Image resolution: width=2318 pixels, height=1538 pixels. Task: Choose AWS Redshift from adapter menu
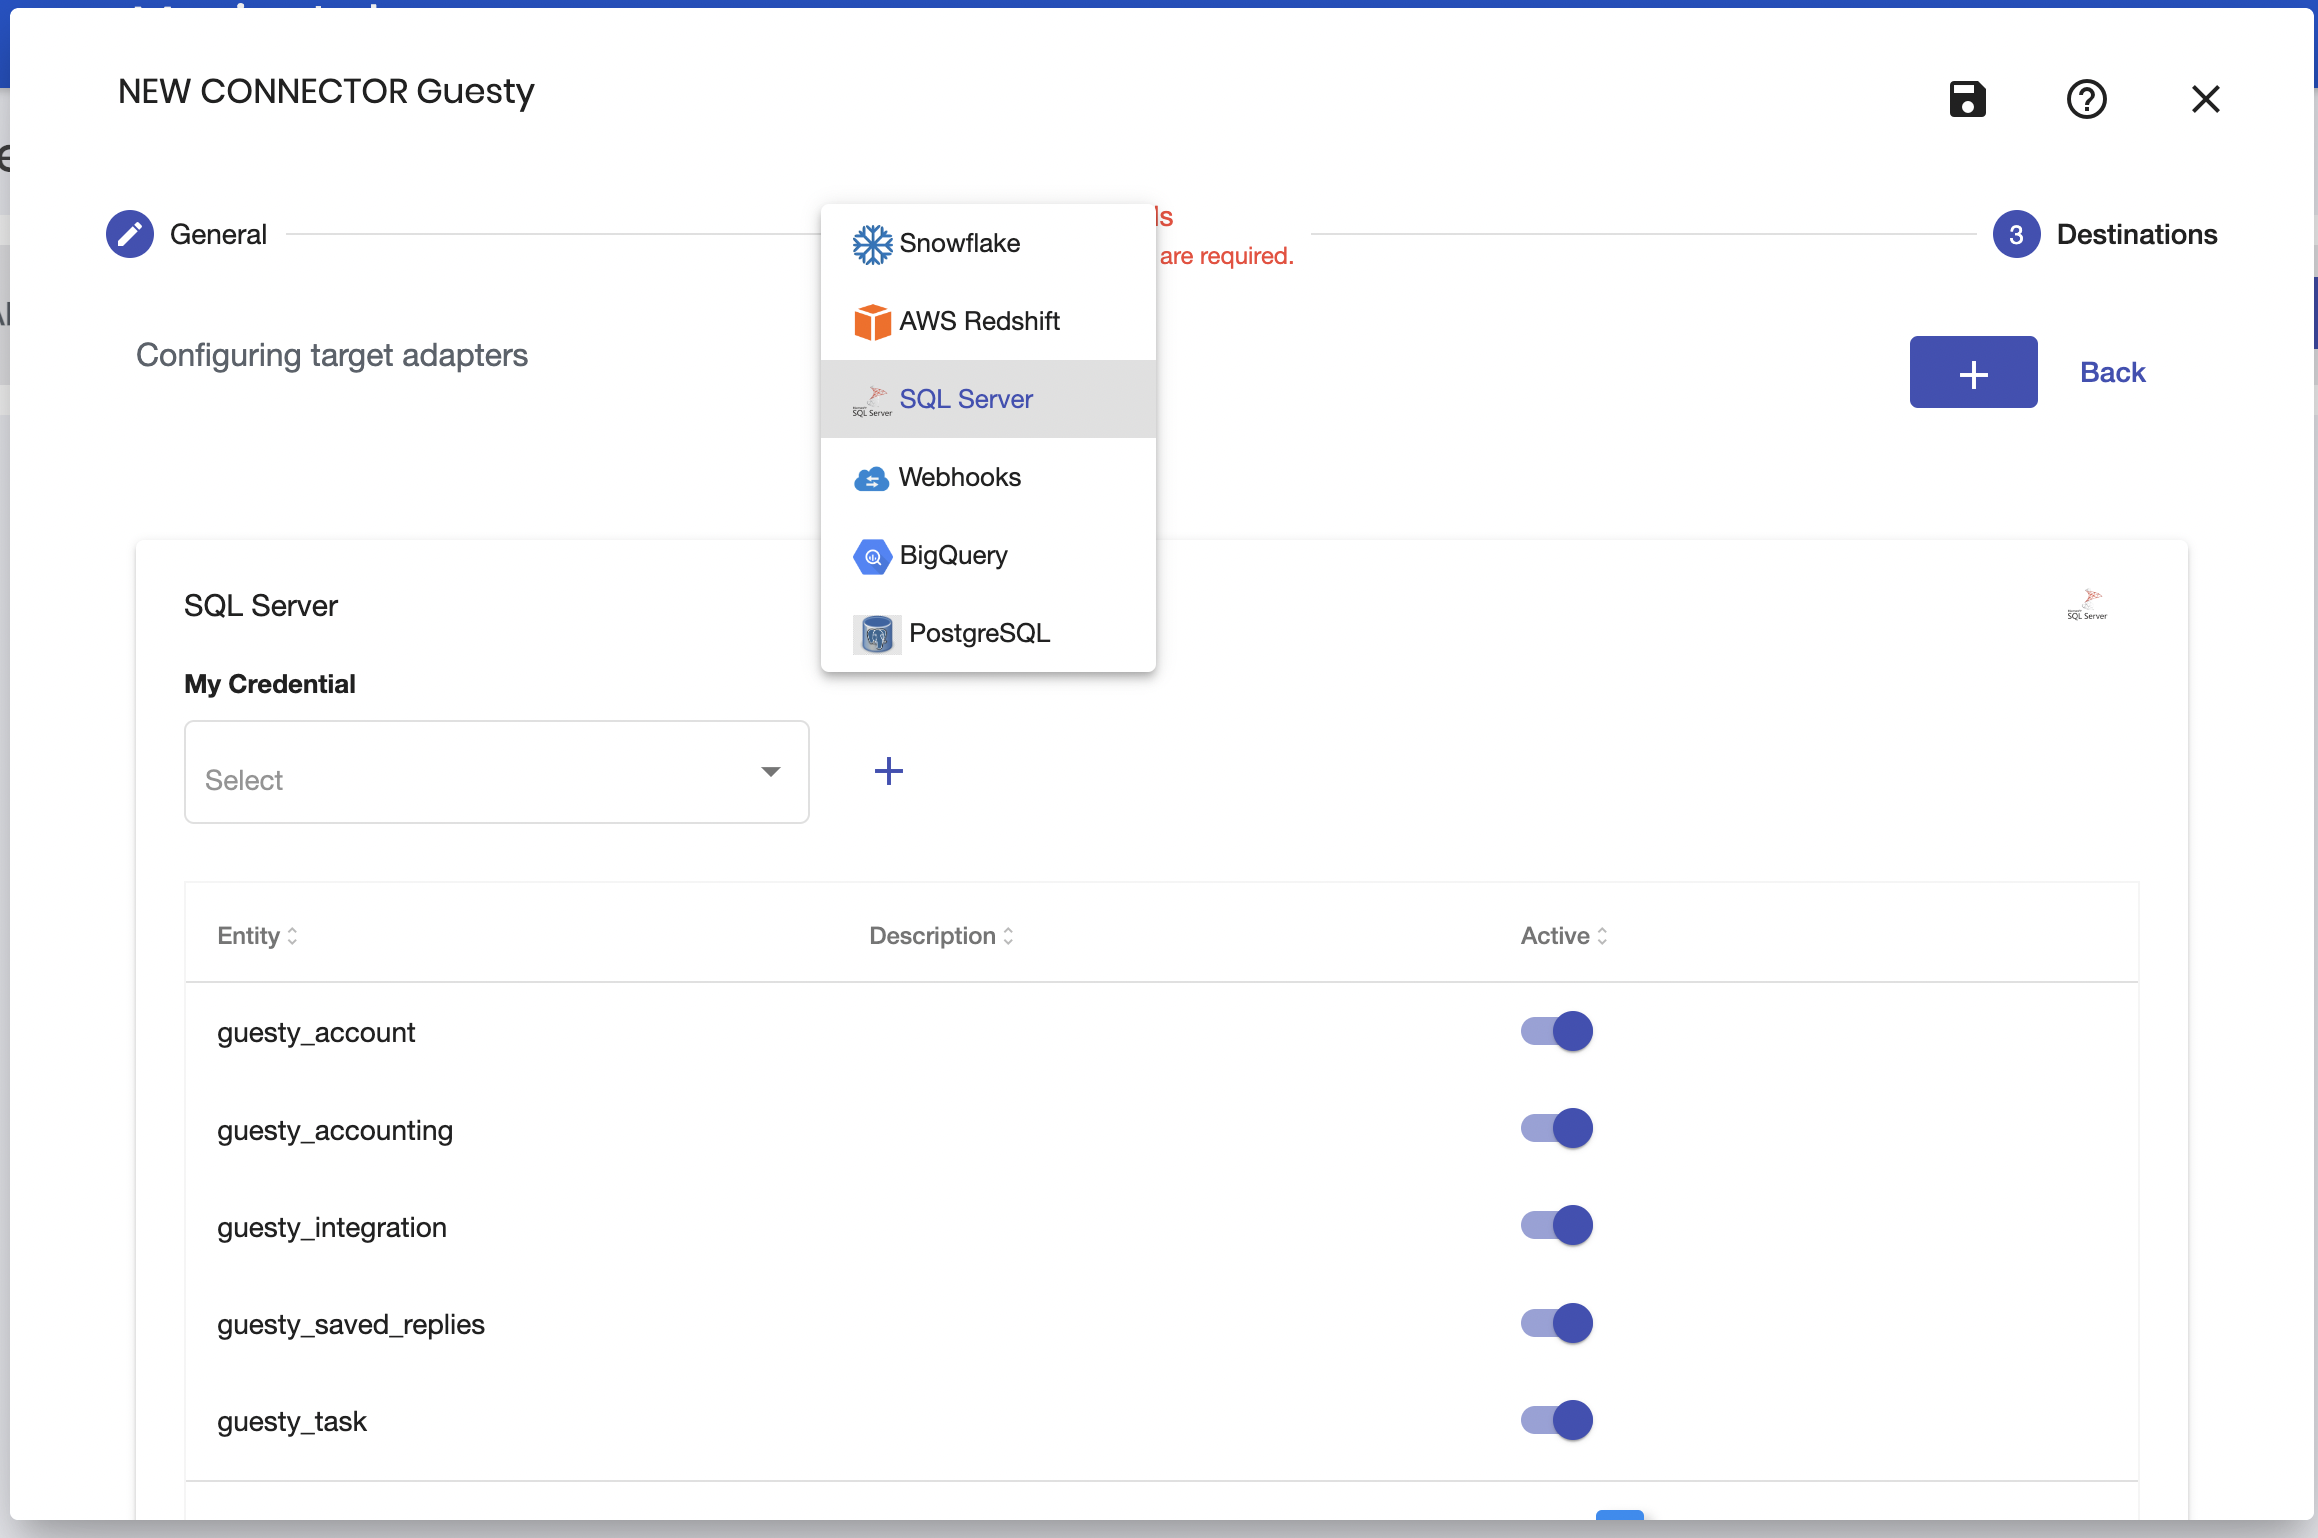coord(988,321)
